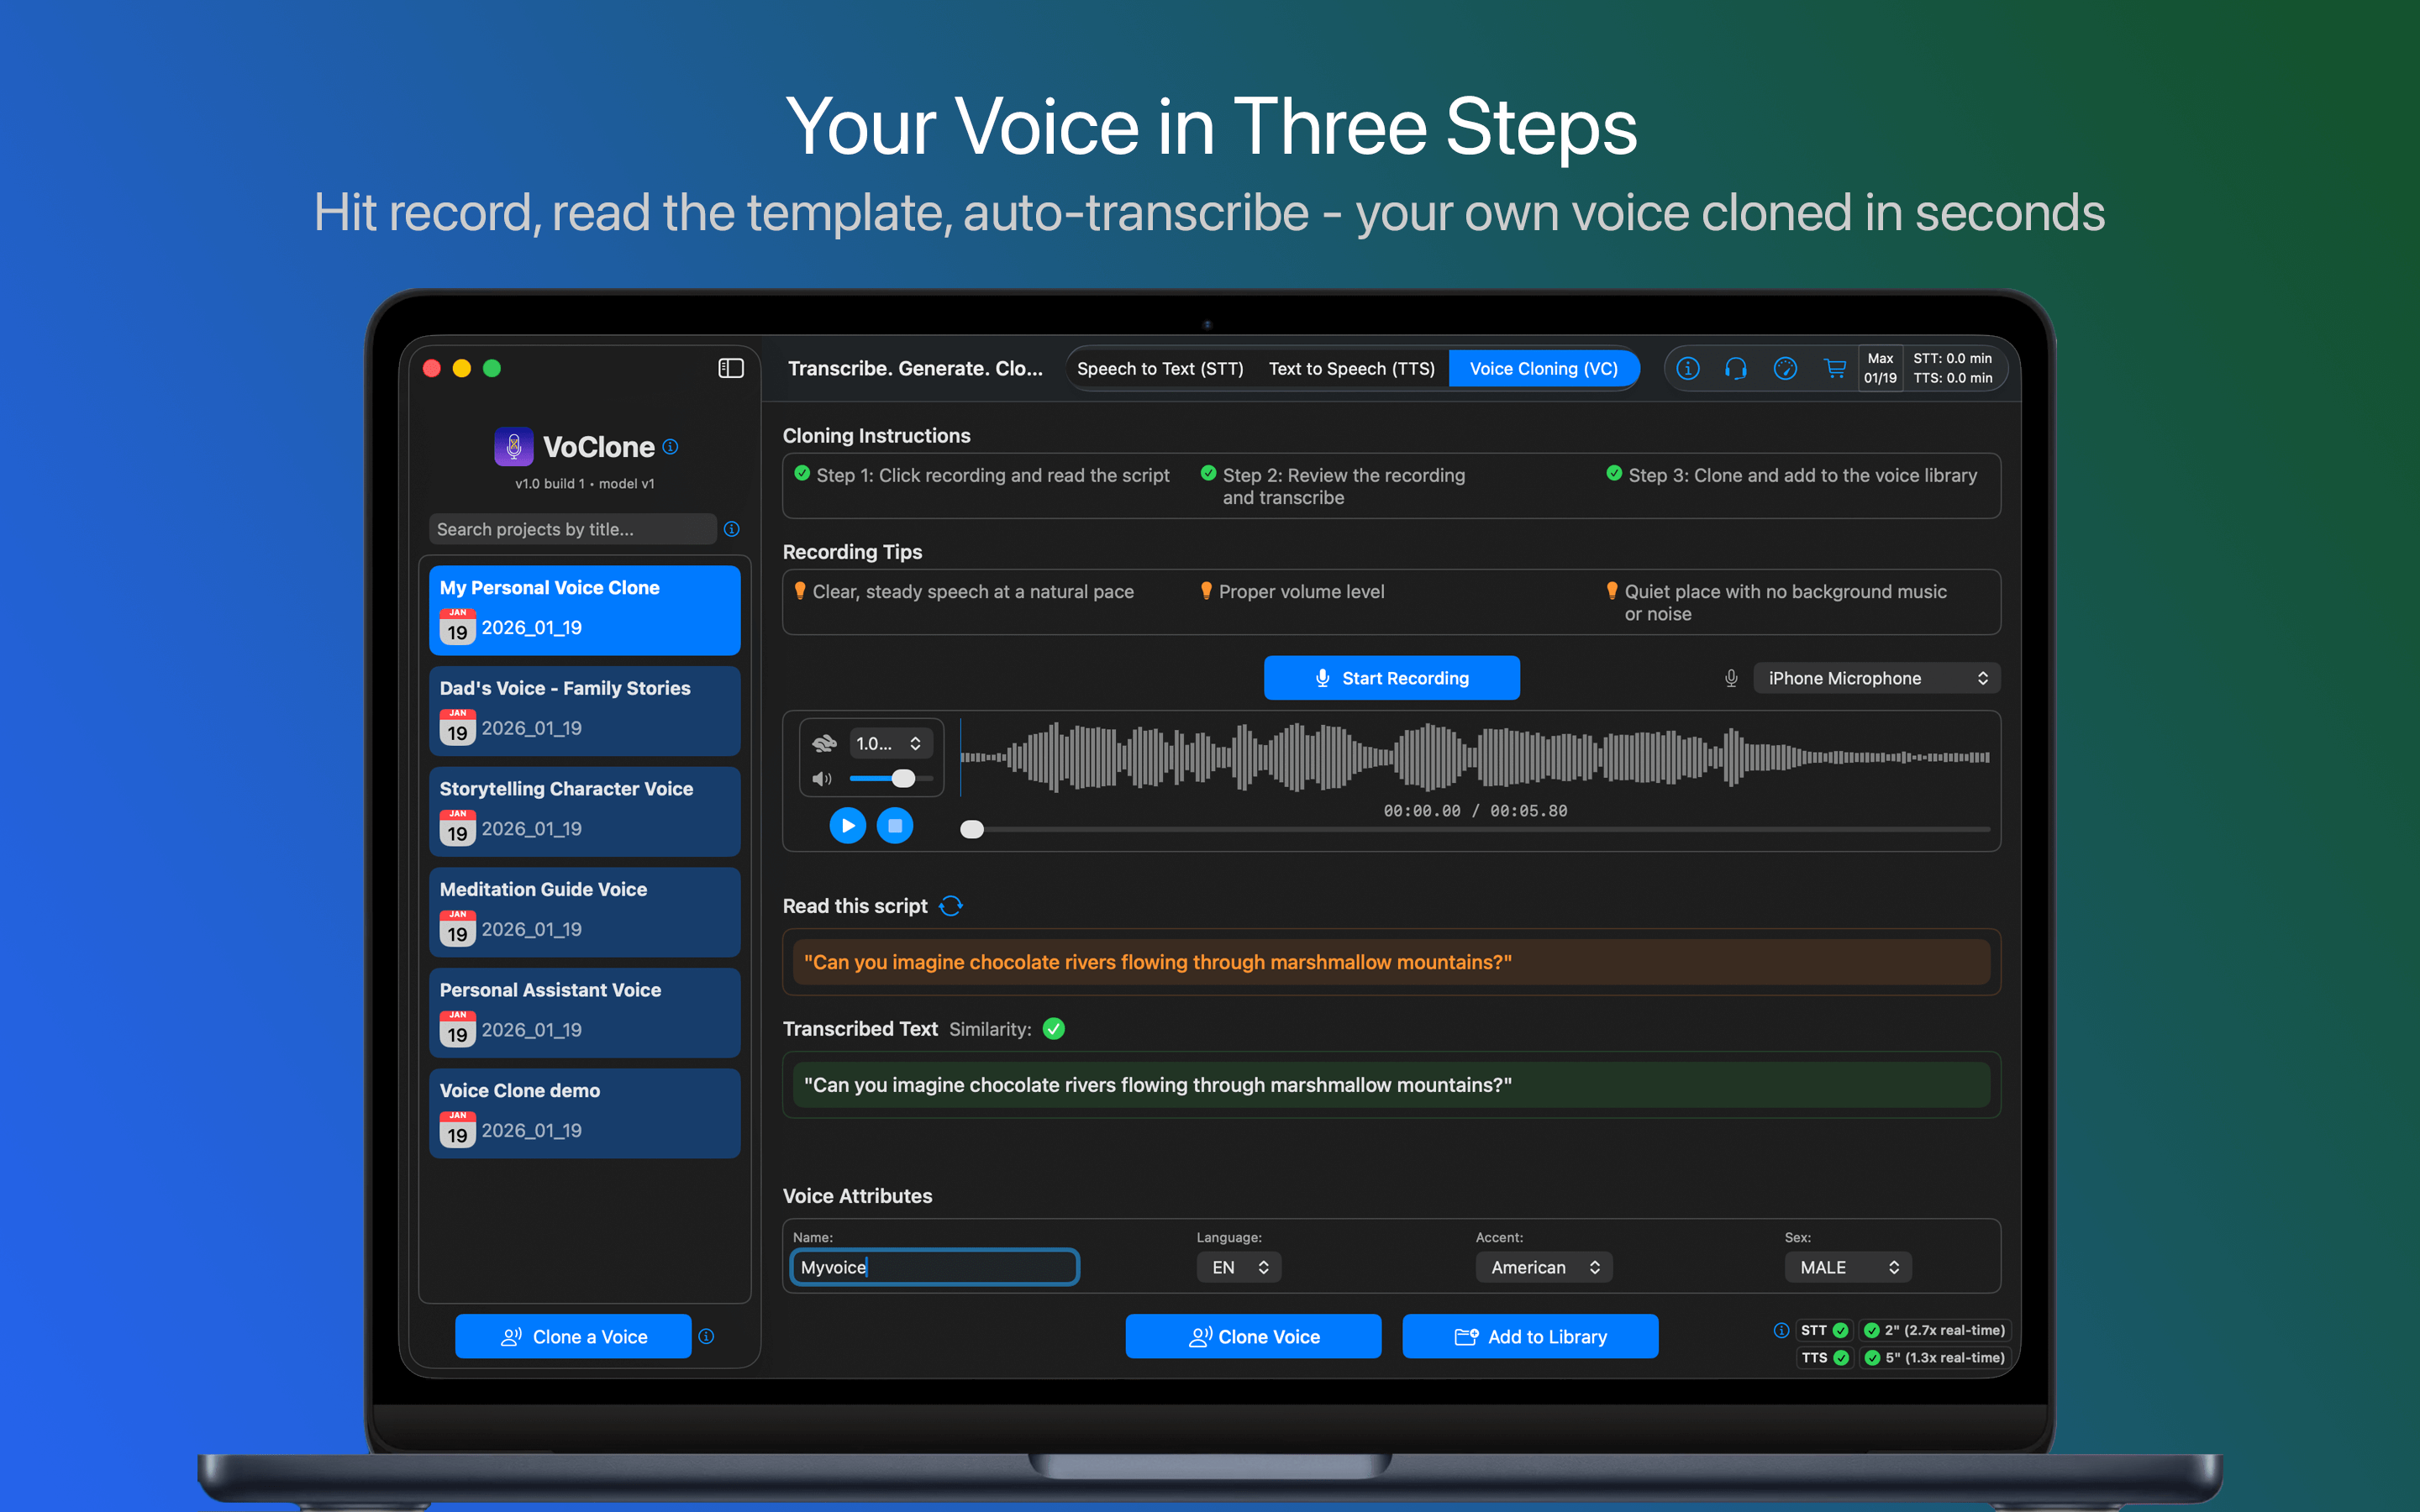Adjust the playback volume slider
This screenshot has height=1512, width=2420.
pyautogui.click(x=902, y=778)
